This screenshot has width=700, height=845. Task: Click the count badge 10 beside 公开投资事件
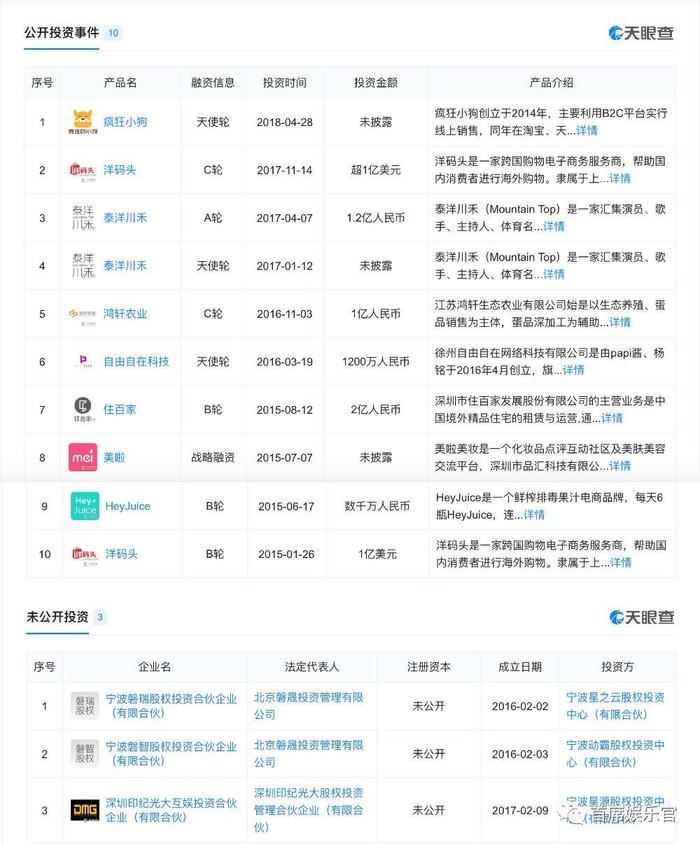pos(113,33)
